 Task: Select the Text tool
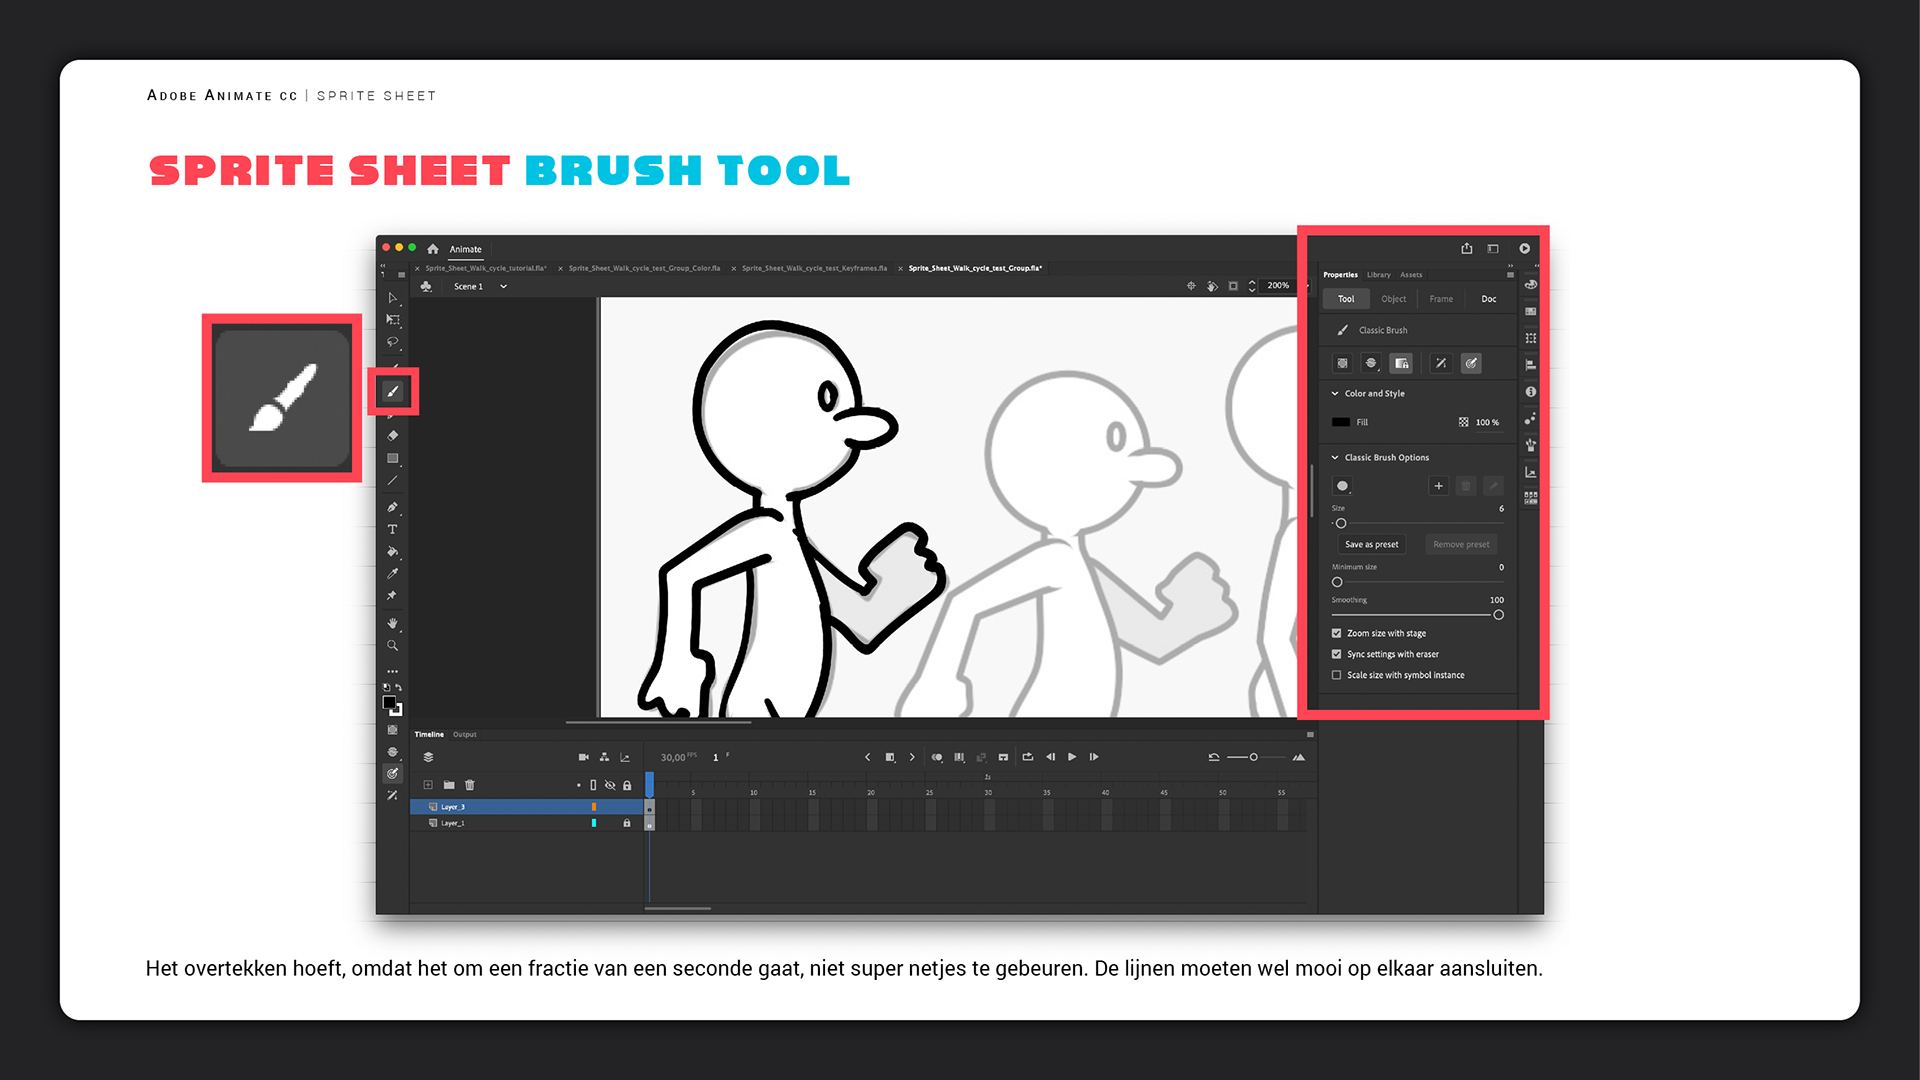pos(393,529)
